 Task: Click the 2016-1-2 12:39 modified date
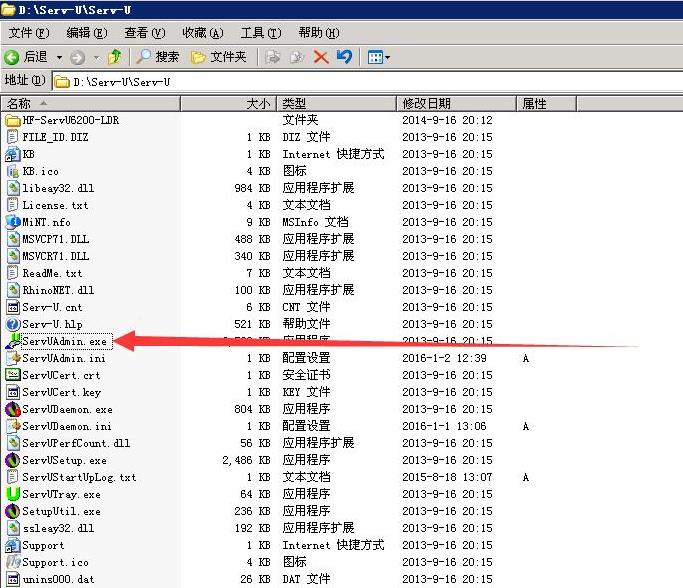coord(444,358)
